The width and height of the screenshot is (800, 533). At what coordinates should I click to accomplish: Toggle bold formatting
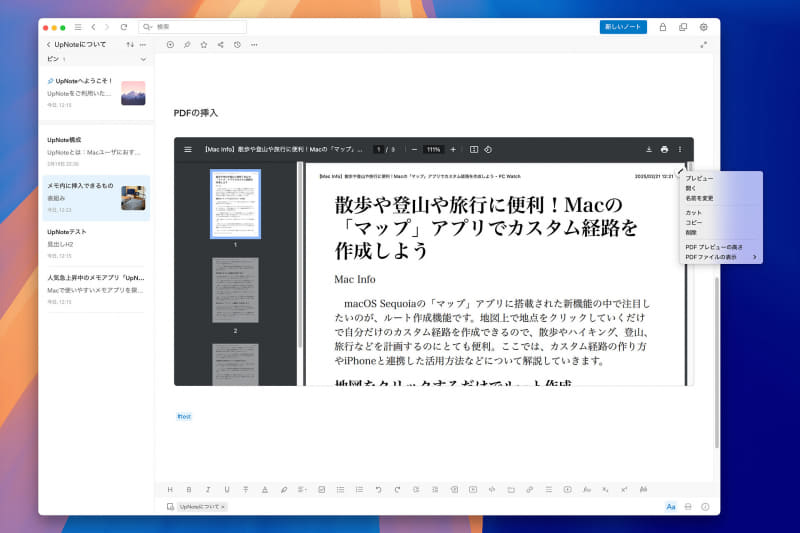pyautogui.click(x=189, y=490)
